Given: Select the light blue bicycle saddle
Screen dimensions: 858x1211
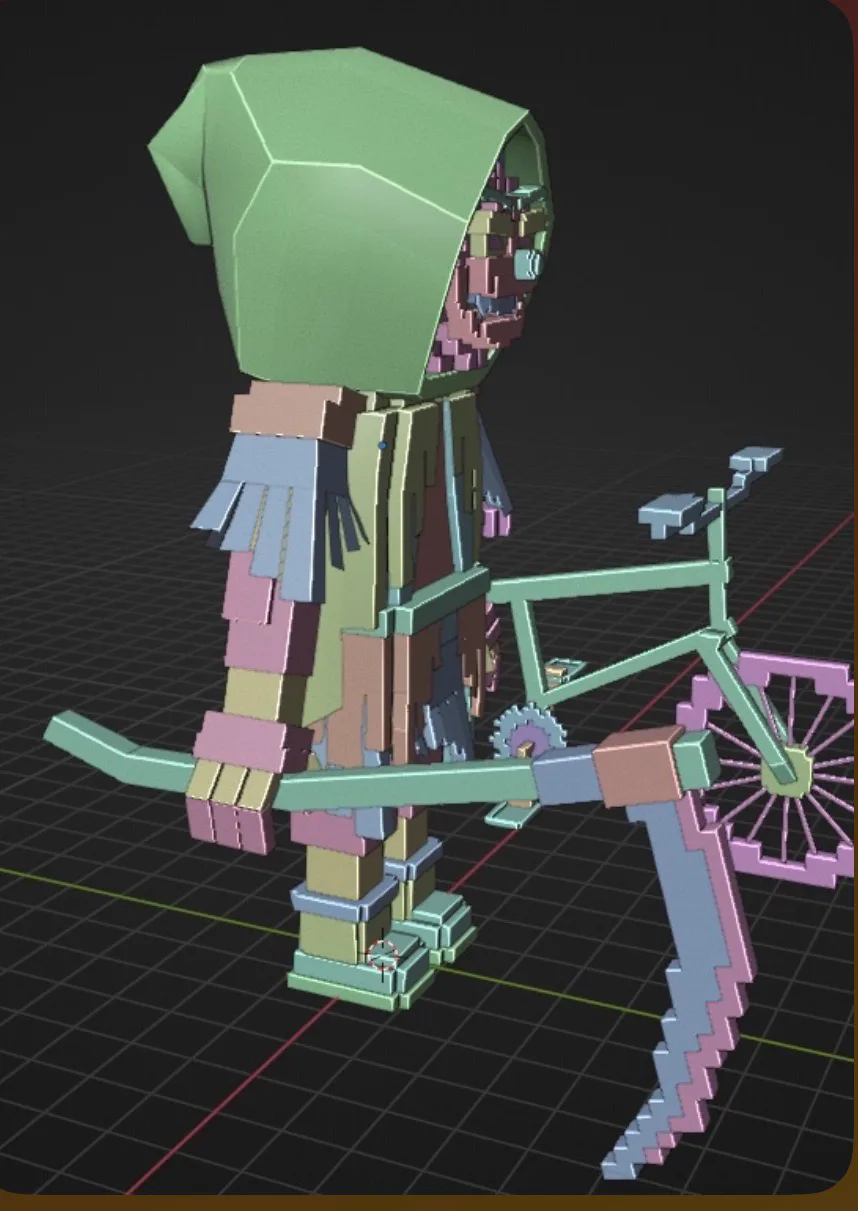Looking at the screenshot, I should coord(674,512).
